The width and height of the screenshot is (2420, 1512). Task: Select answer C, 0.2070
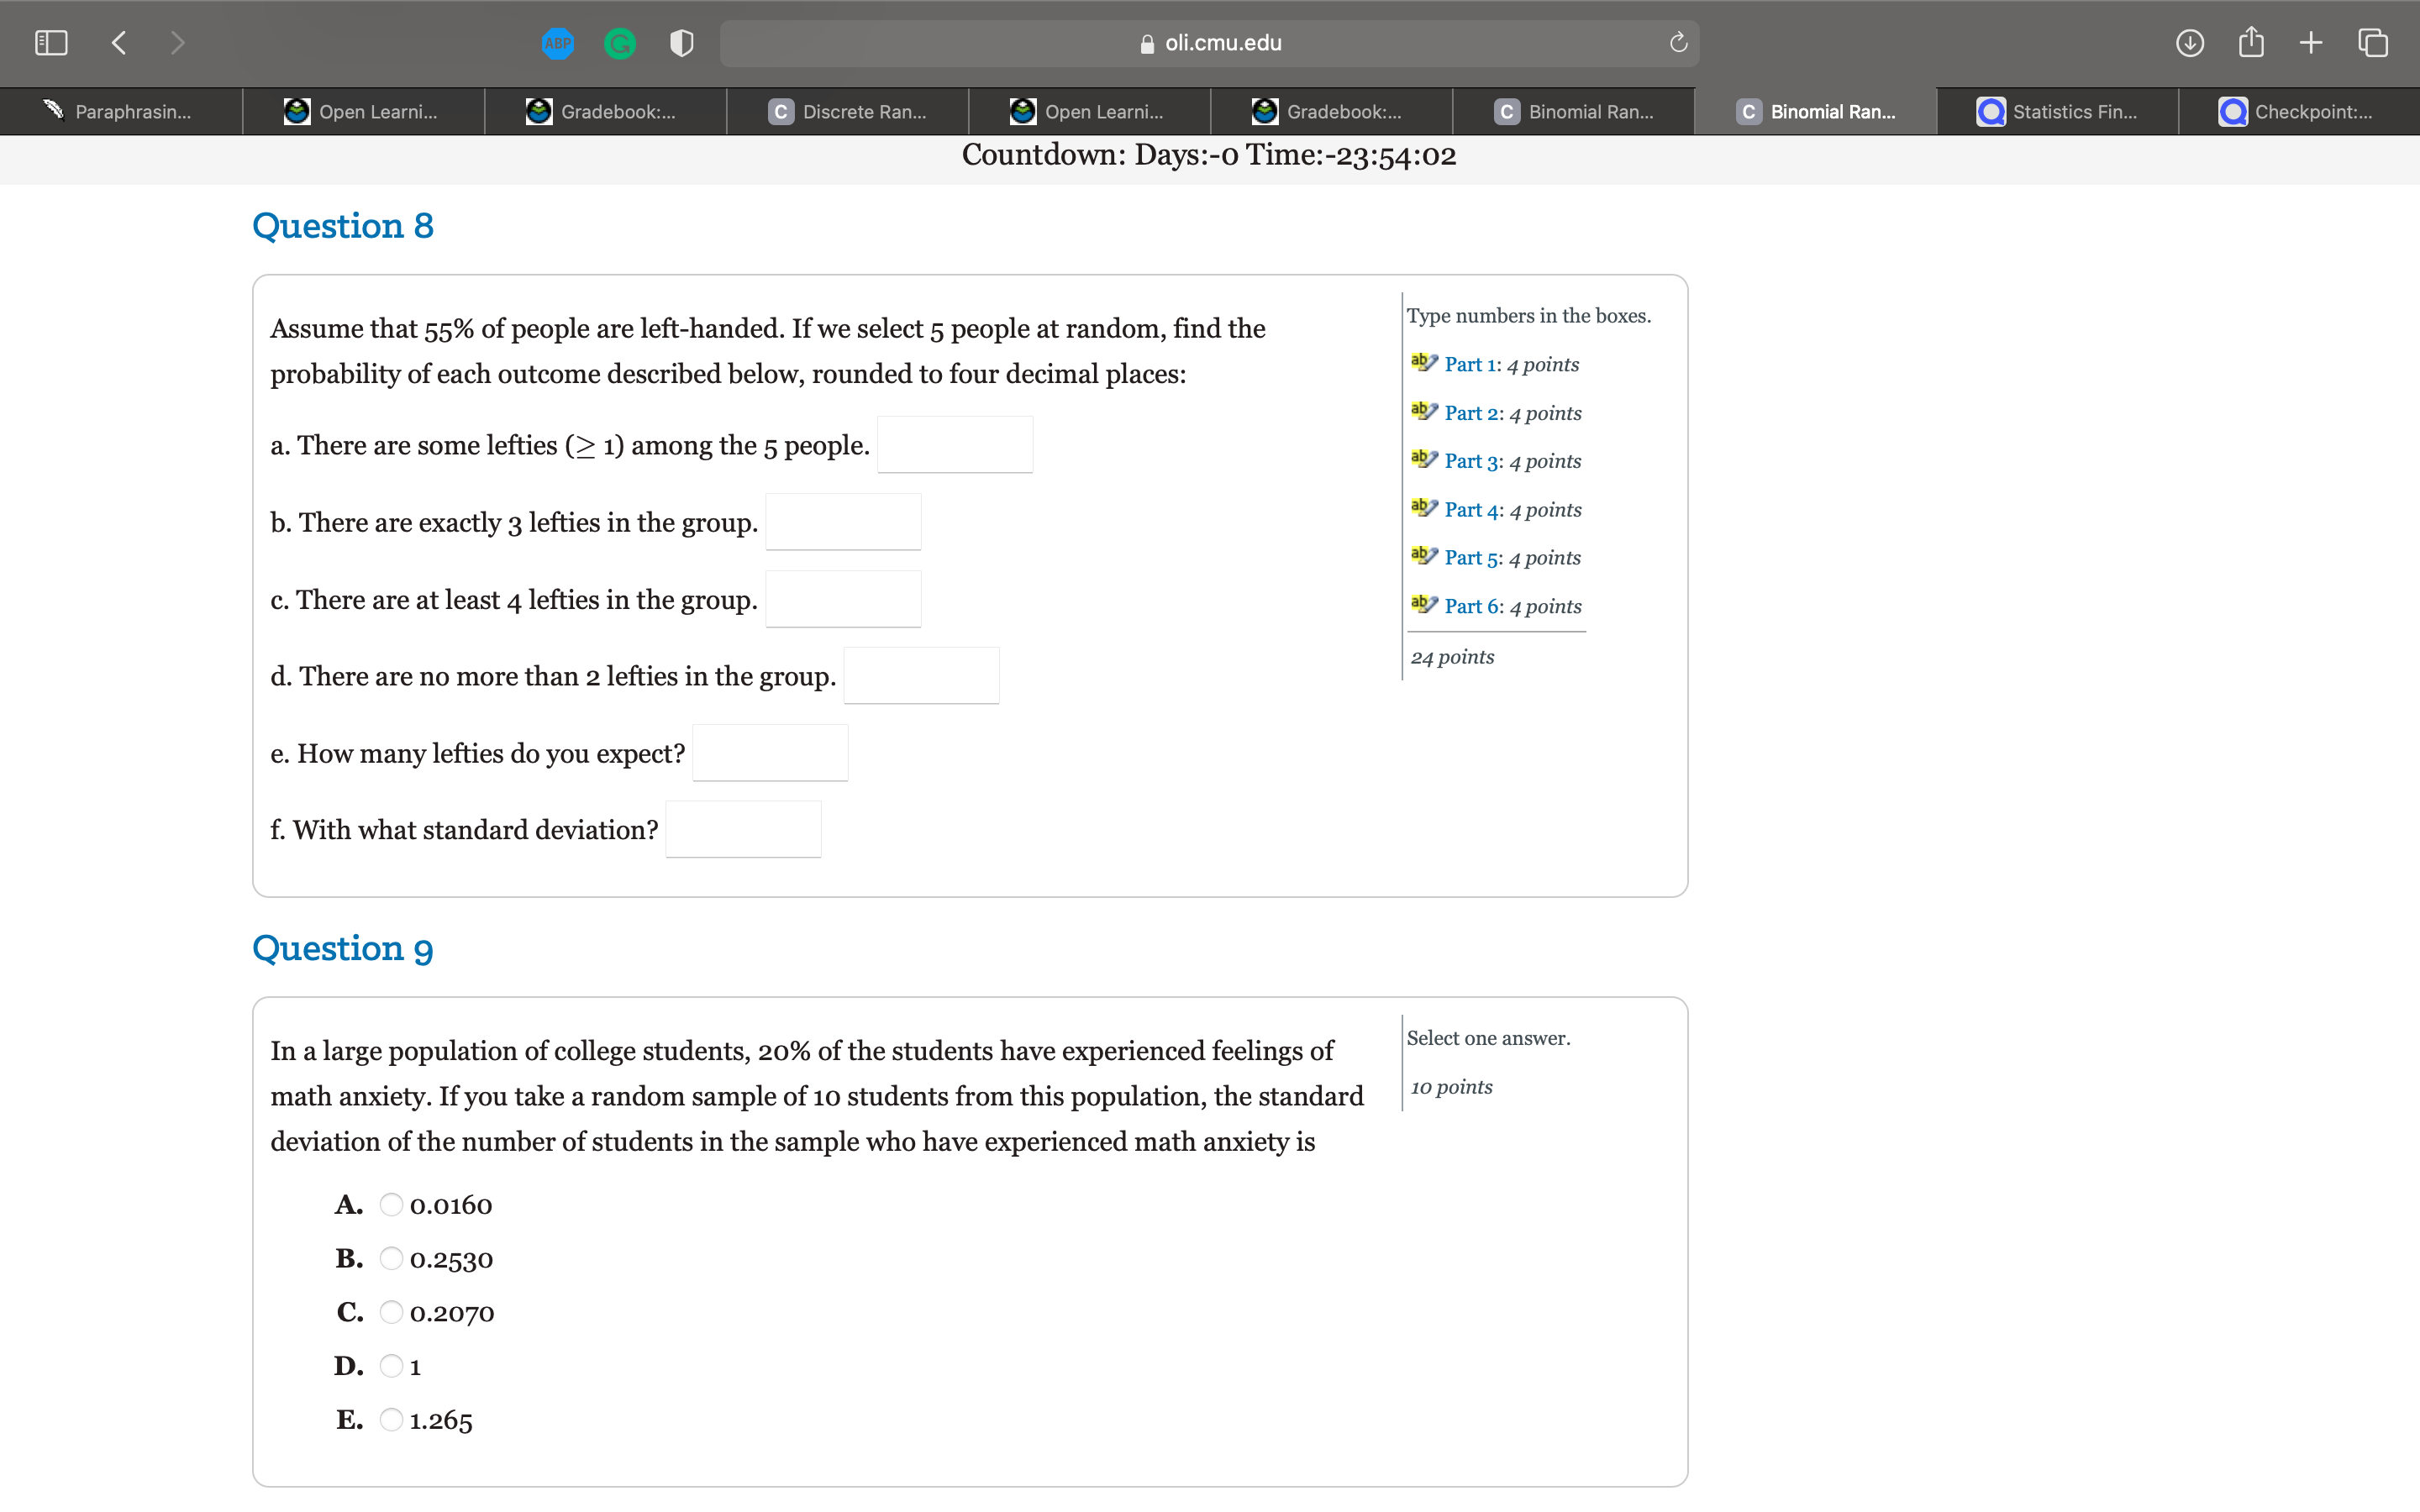point(392,1311)
